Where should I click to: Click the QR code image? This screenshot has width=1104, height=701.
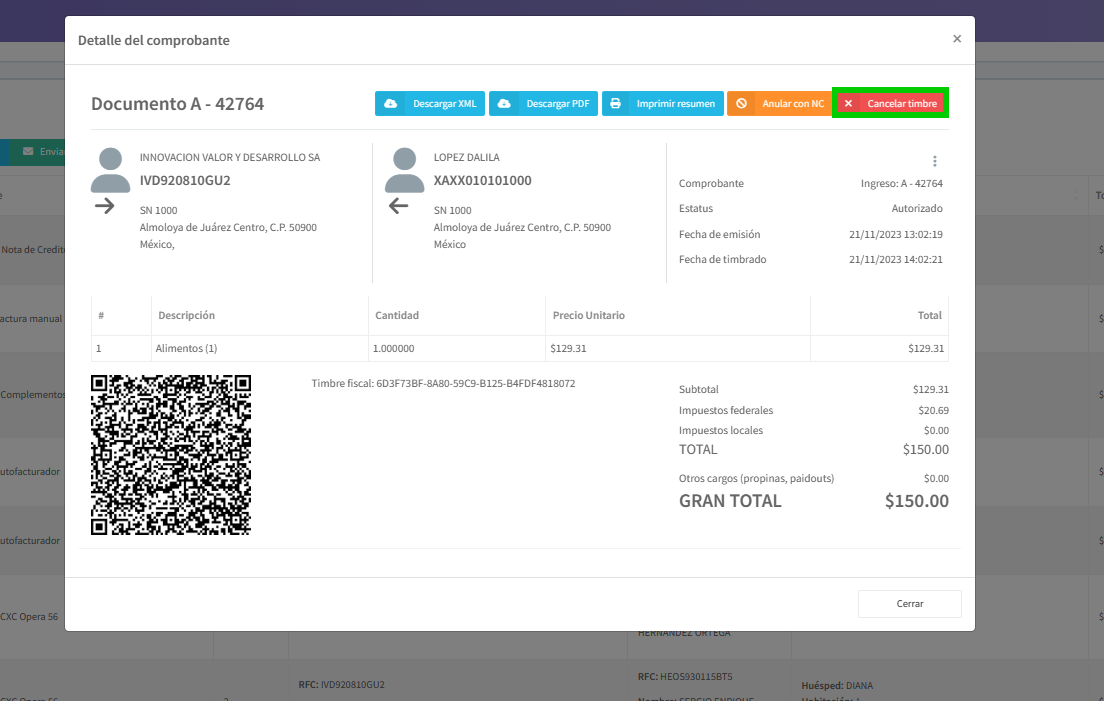(171, 455)
